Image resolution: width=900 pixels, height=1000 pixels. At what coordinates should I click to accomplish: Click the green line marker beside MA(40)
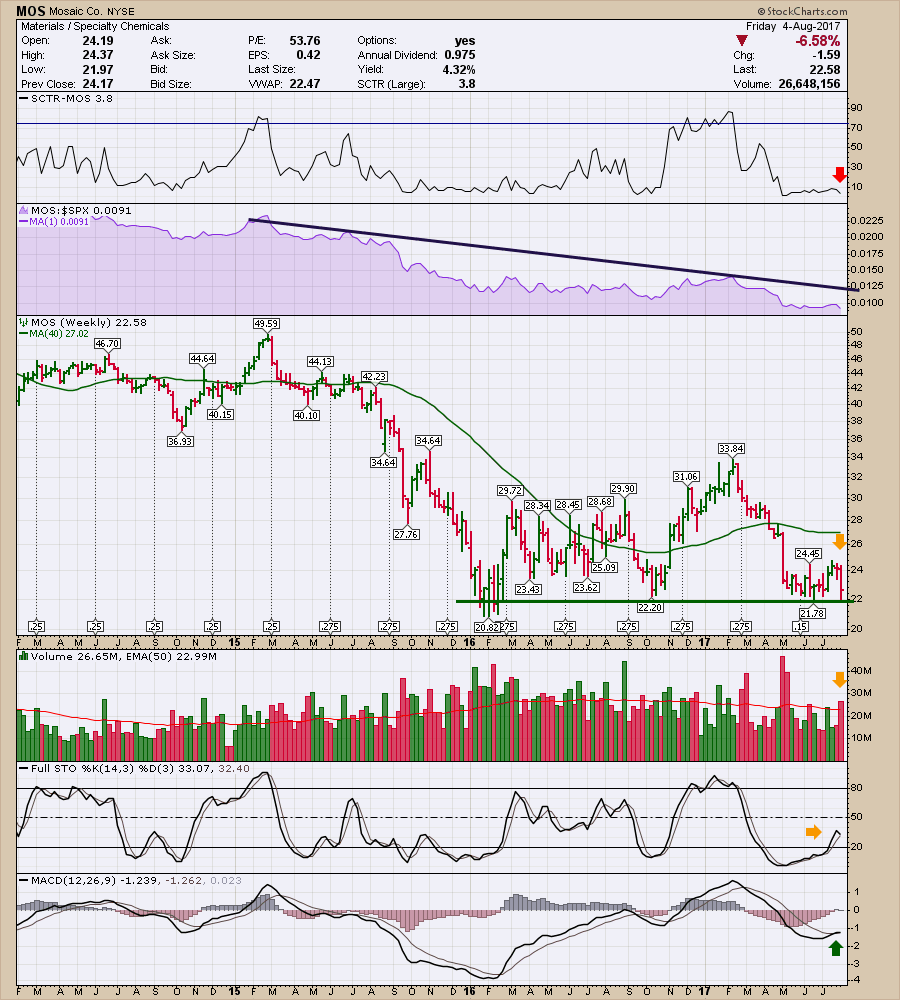24,334
